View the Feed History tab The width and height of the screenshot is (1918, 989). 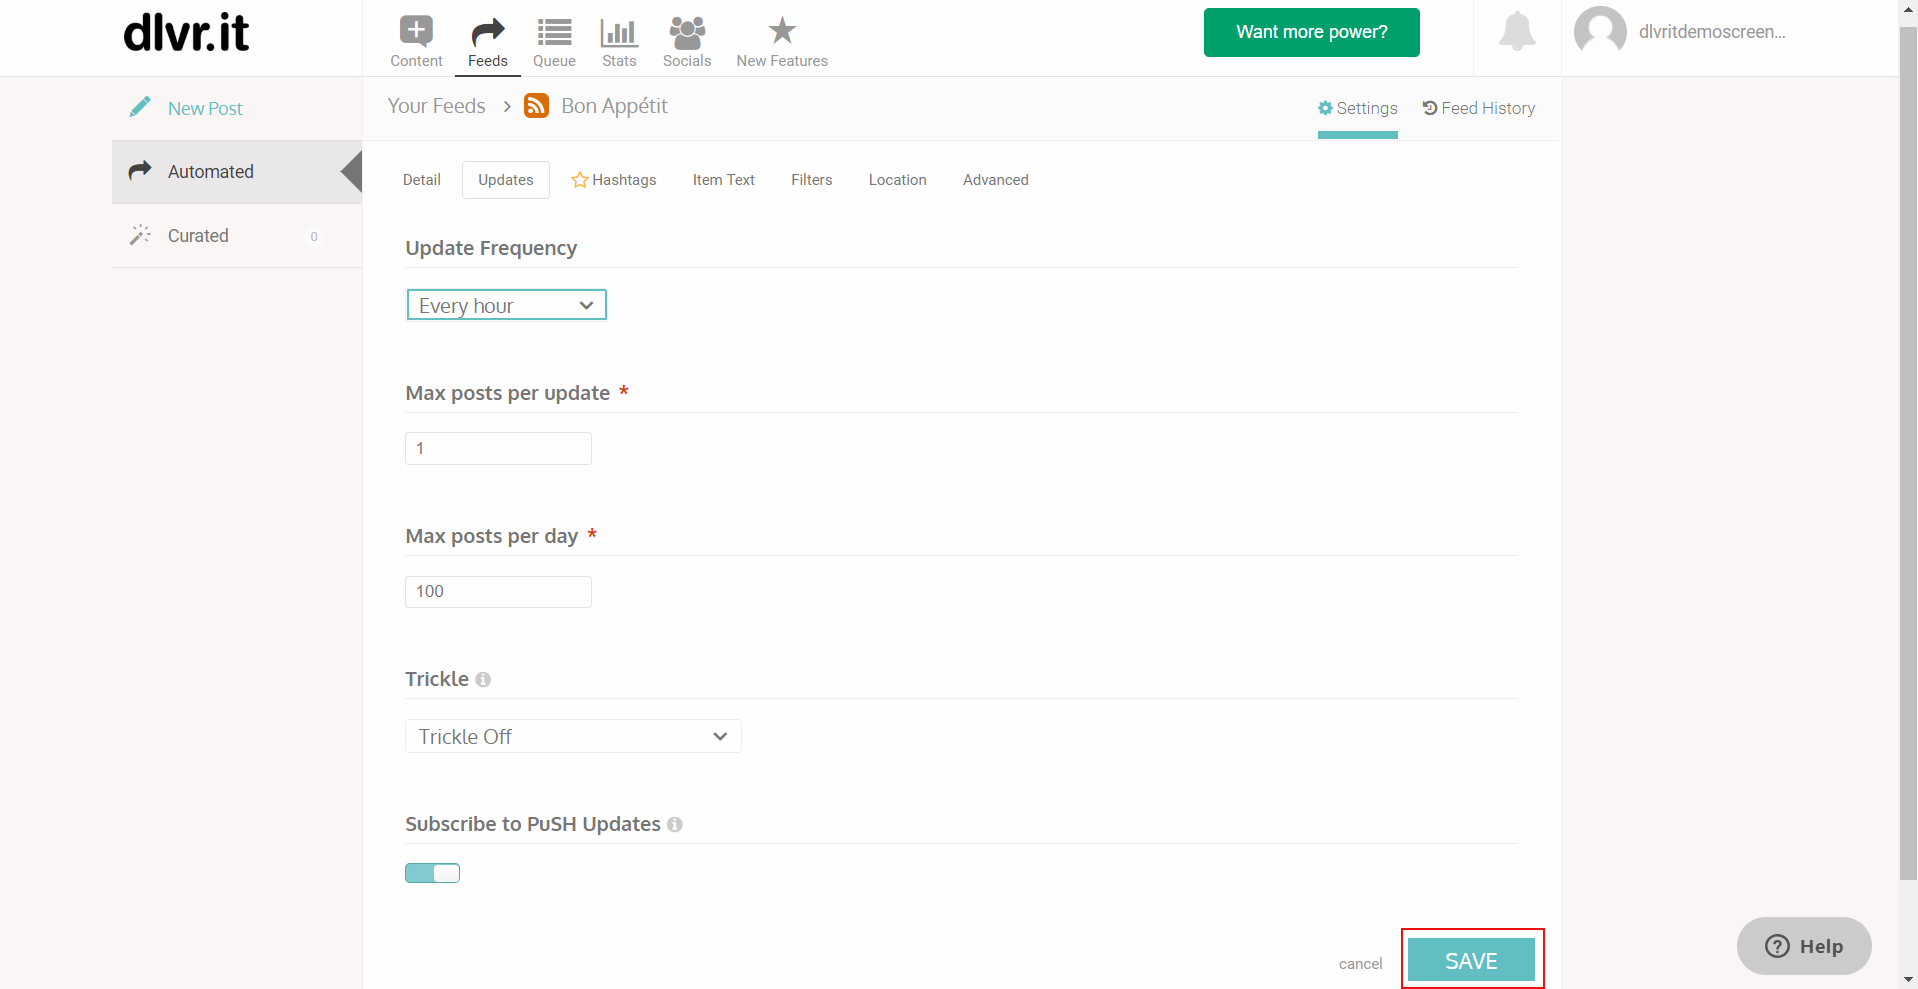1479,108
